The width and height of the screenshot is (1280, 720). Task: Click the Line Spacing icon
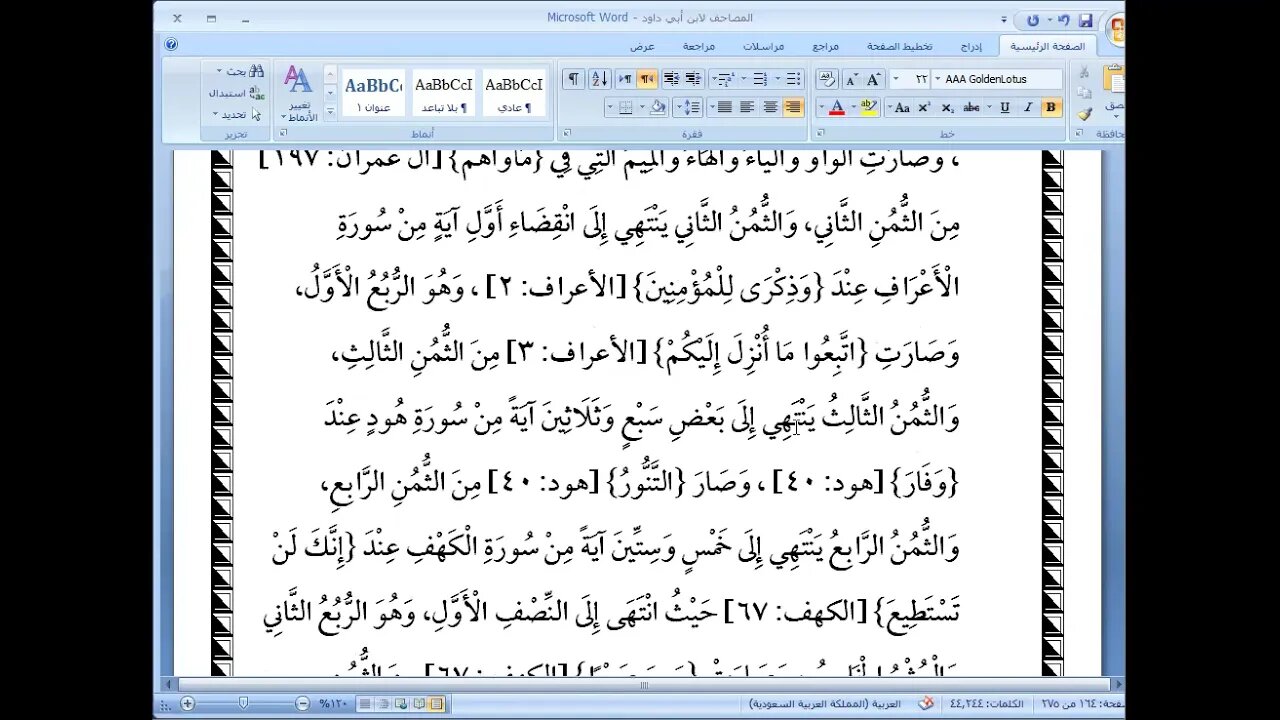[692, 107]
